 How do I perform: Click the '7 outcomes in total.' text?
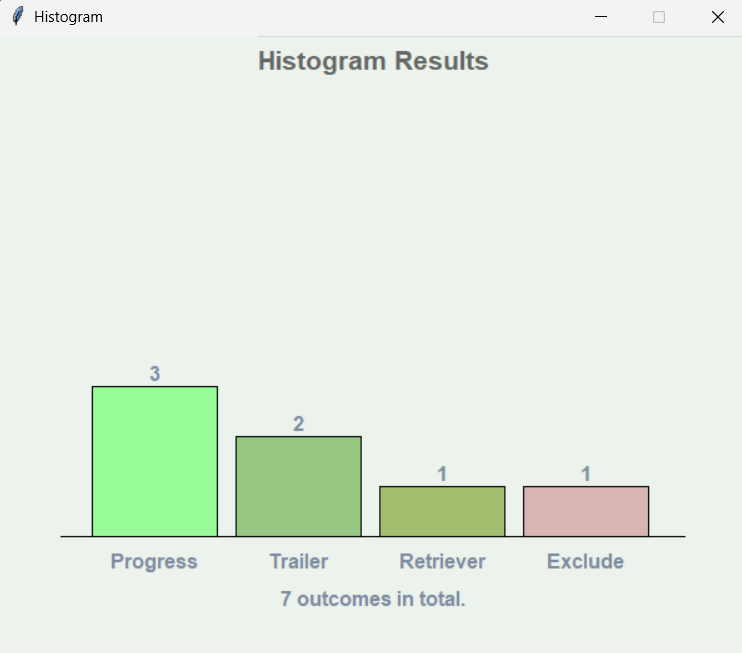pos(373,600)
